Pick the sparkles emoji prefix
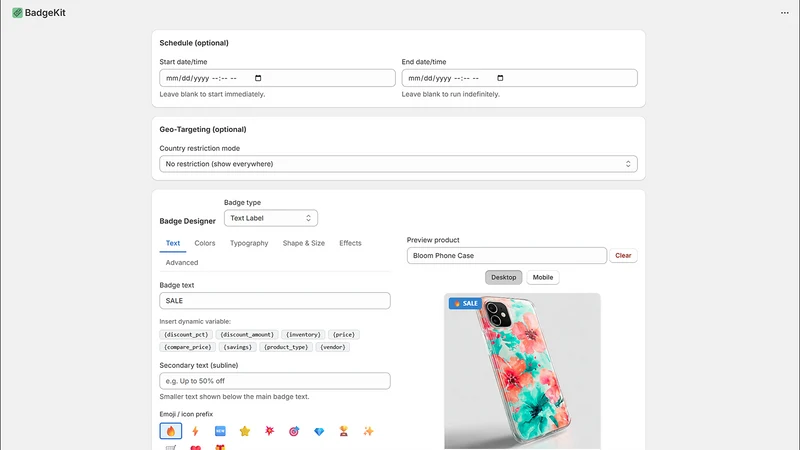The height and width of the screenshot is (450, 800). (x=368, y=431)
